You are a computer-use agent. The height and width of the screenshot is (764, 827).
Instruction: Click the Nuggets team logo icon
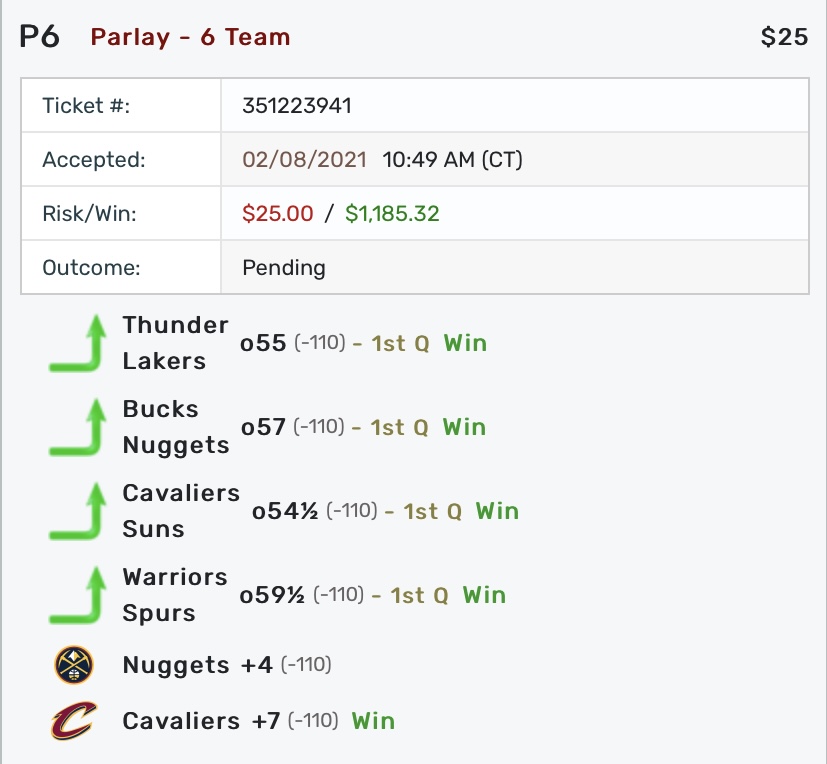click(x=73, y=665)
